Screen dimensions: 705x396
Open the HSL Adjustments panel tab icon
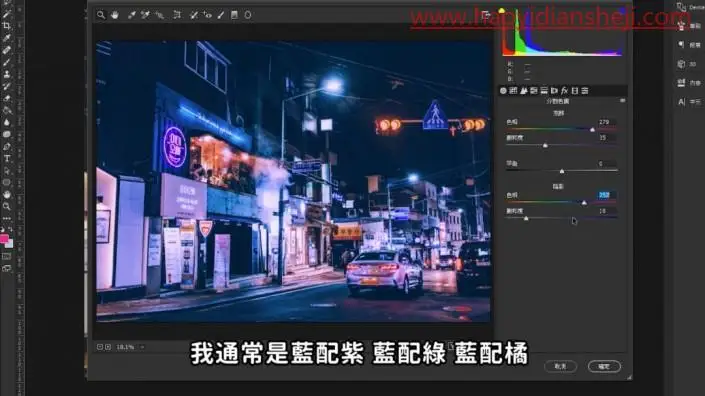point(534,91)
